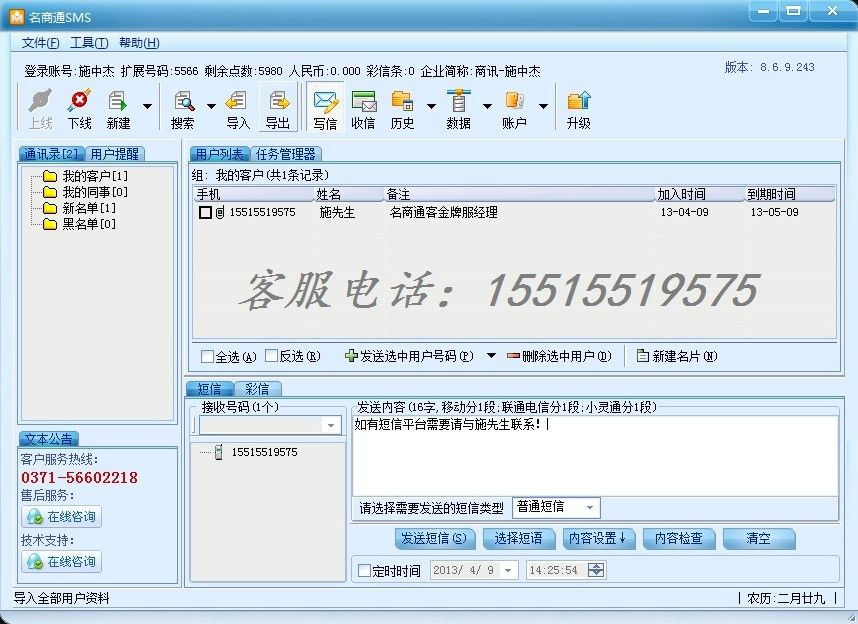This screenshot has height=624, width=858.
Task: Select the 我的同事[0] folder
Action: tap(85, 192)
